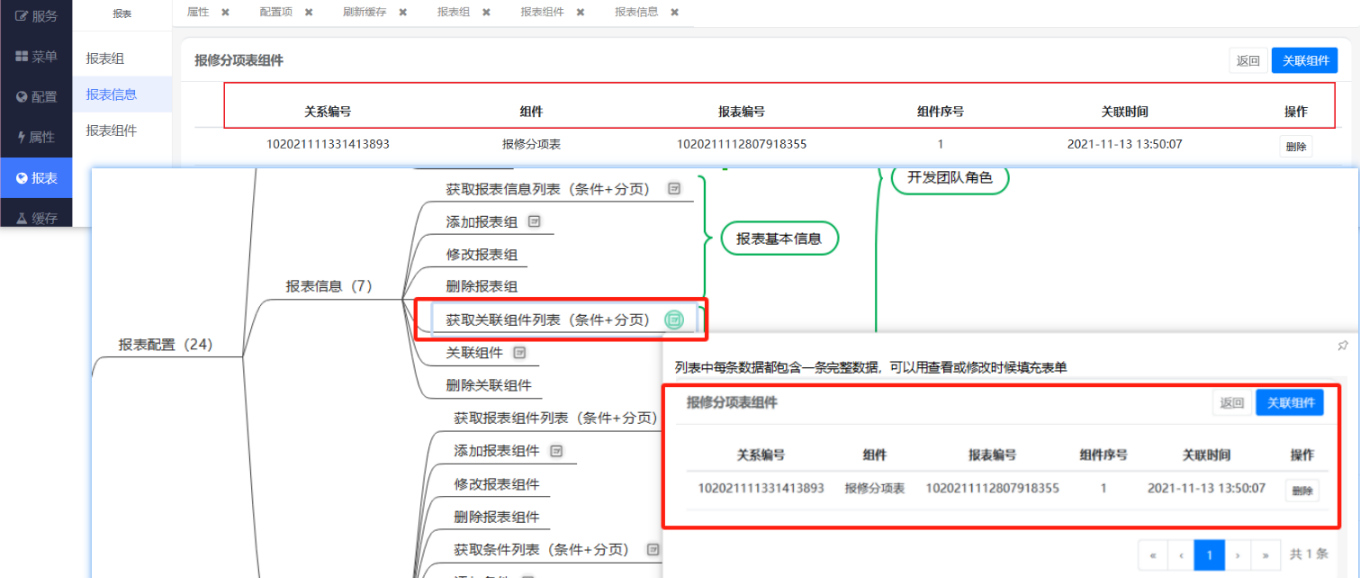The image size is (1360, 578).
Task: Select the 修改报表组件 mind-map node
Action: [497, 484]
